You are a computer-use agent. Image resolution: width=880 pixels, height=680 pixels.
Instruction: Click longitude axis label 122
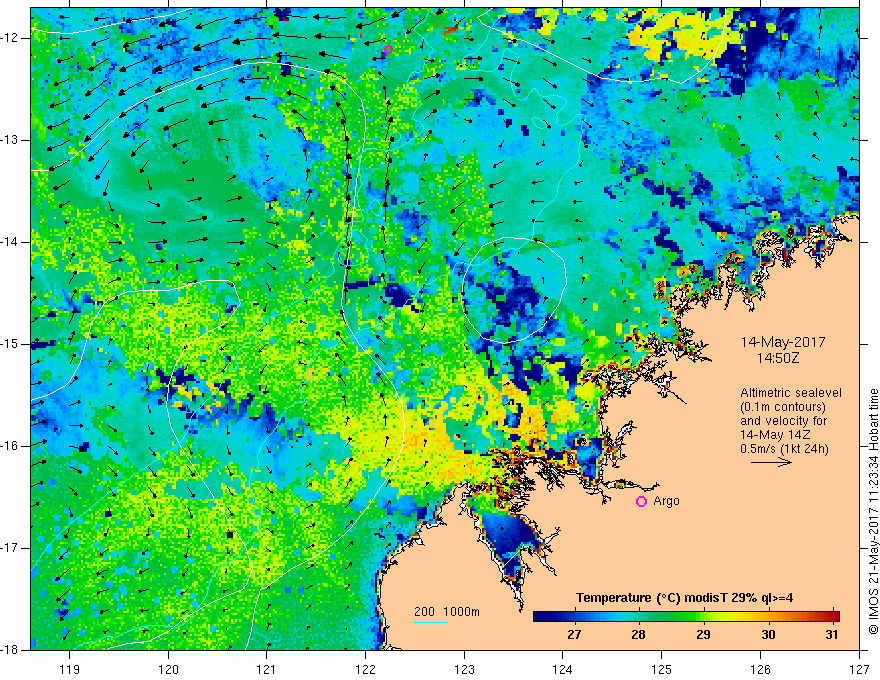pos(365,669)
